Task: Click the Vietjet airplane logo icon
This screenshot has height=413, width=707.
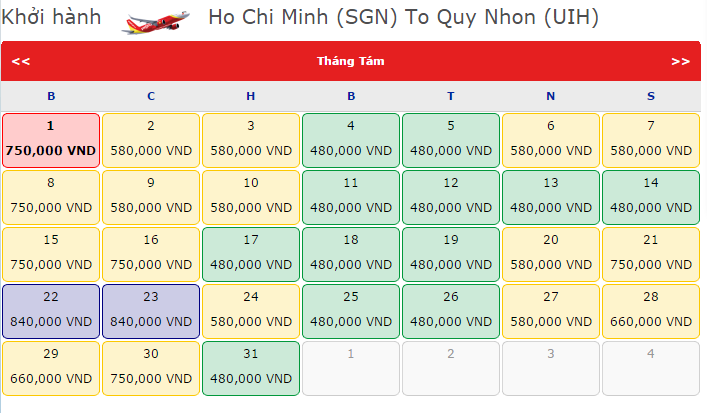Action: point(155,20)
